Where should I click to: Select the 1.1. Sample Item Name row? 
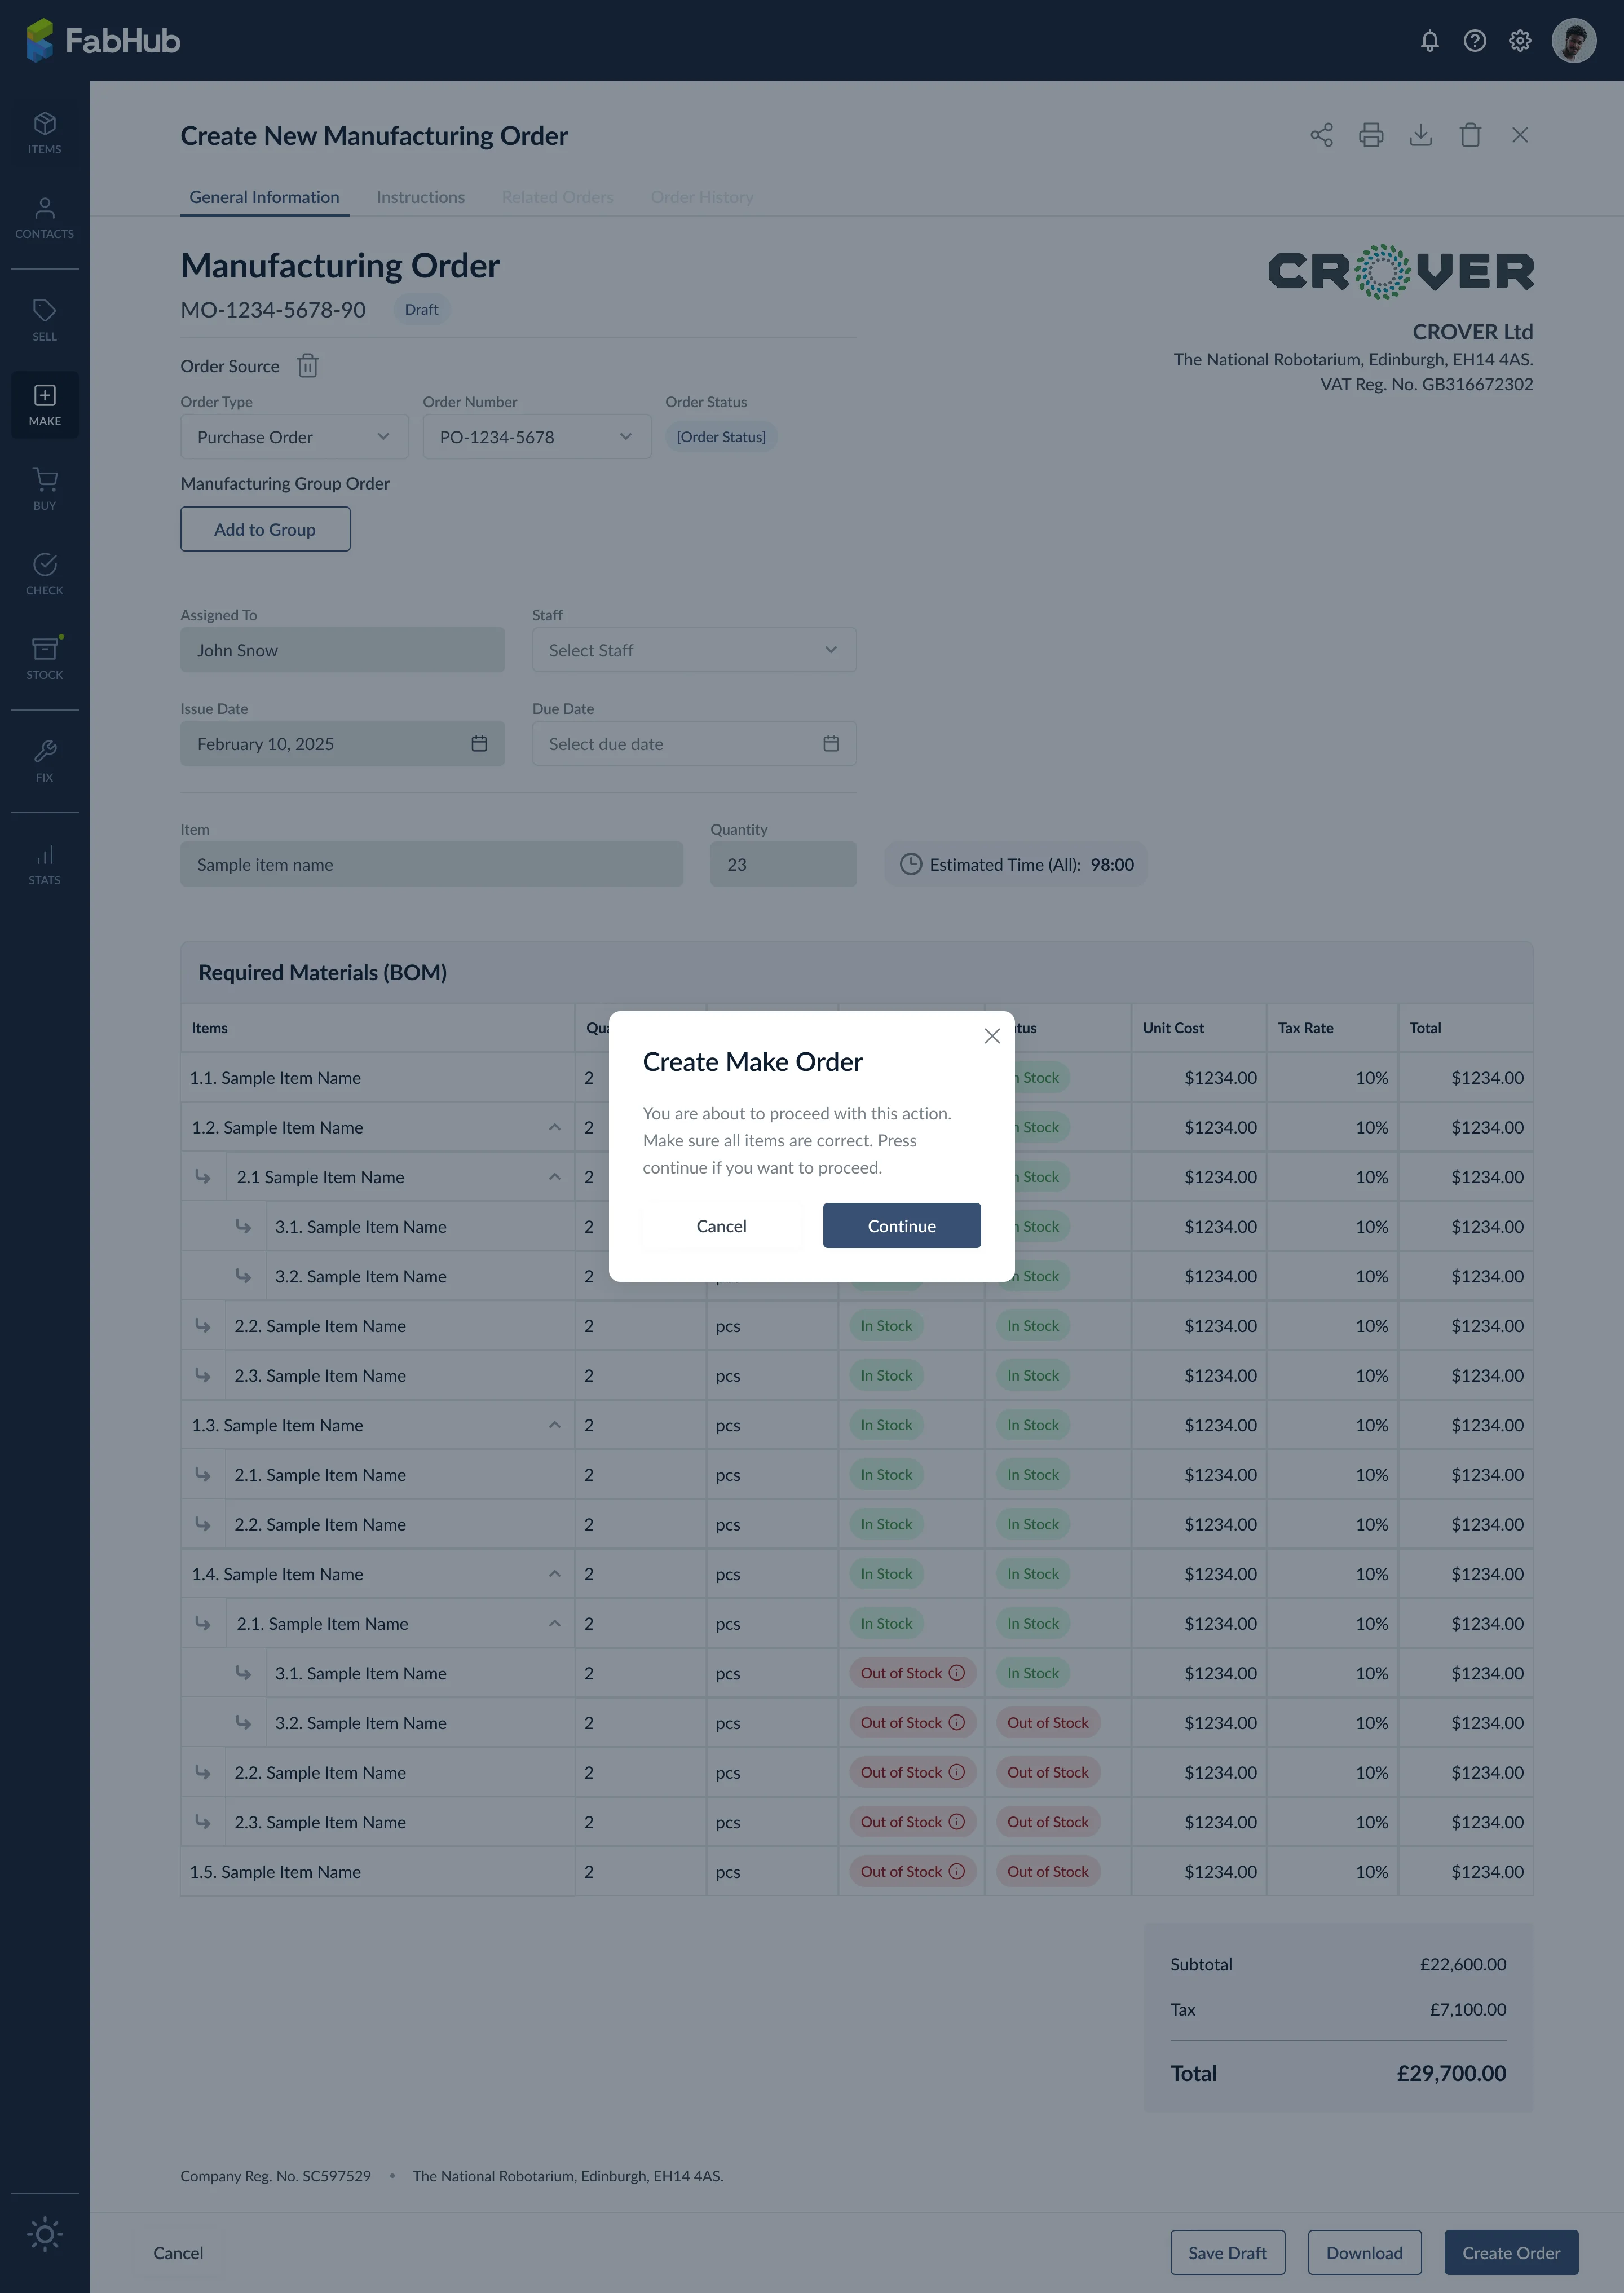[x=856, y=1078]
